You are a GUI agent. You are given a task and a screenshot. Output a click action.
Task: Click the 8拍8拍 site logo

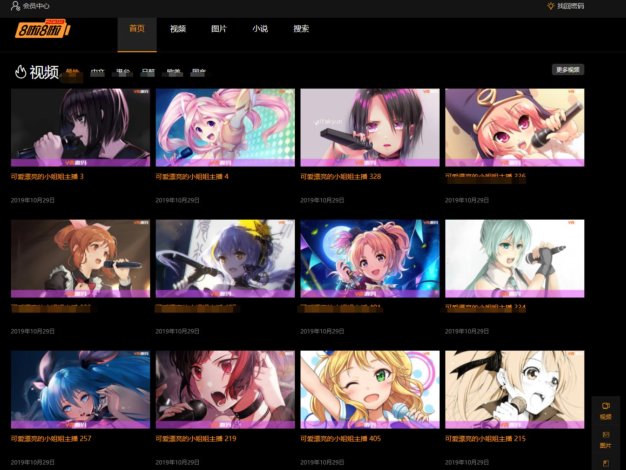[x=42, y=30]
